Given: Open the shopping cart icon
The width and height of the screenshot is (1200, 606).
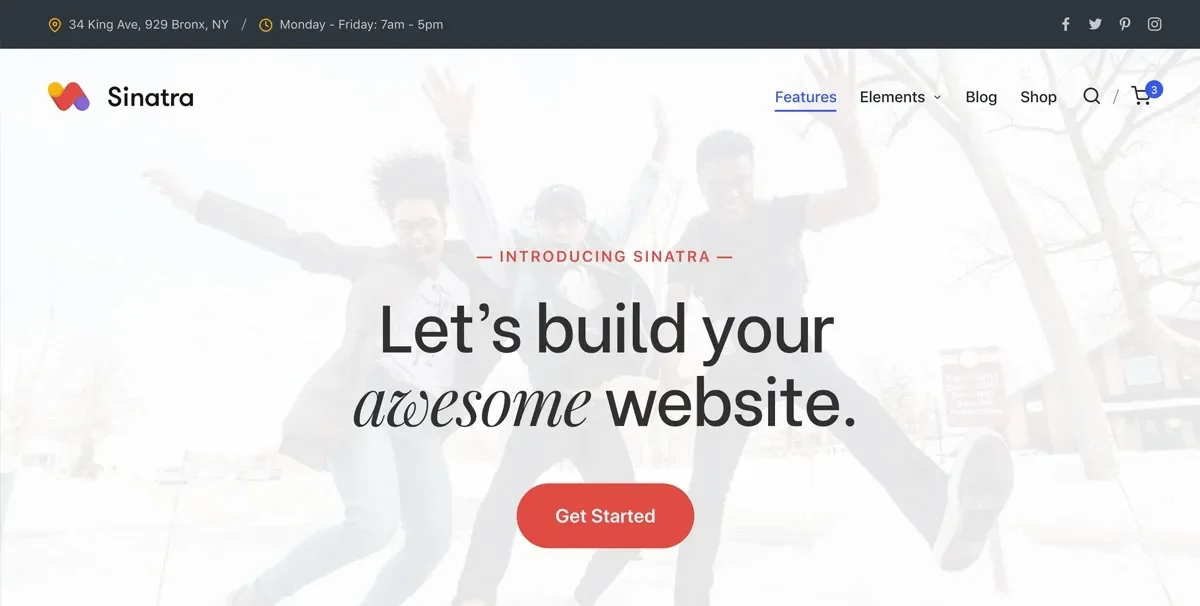Looking at the screenshot, I should point(1141,96).
